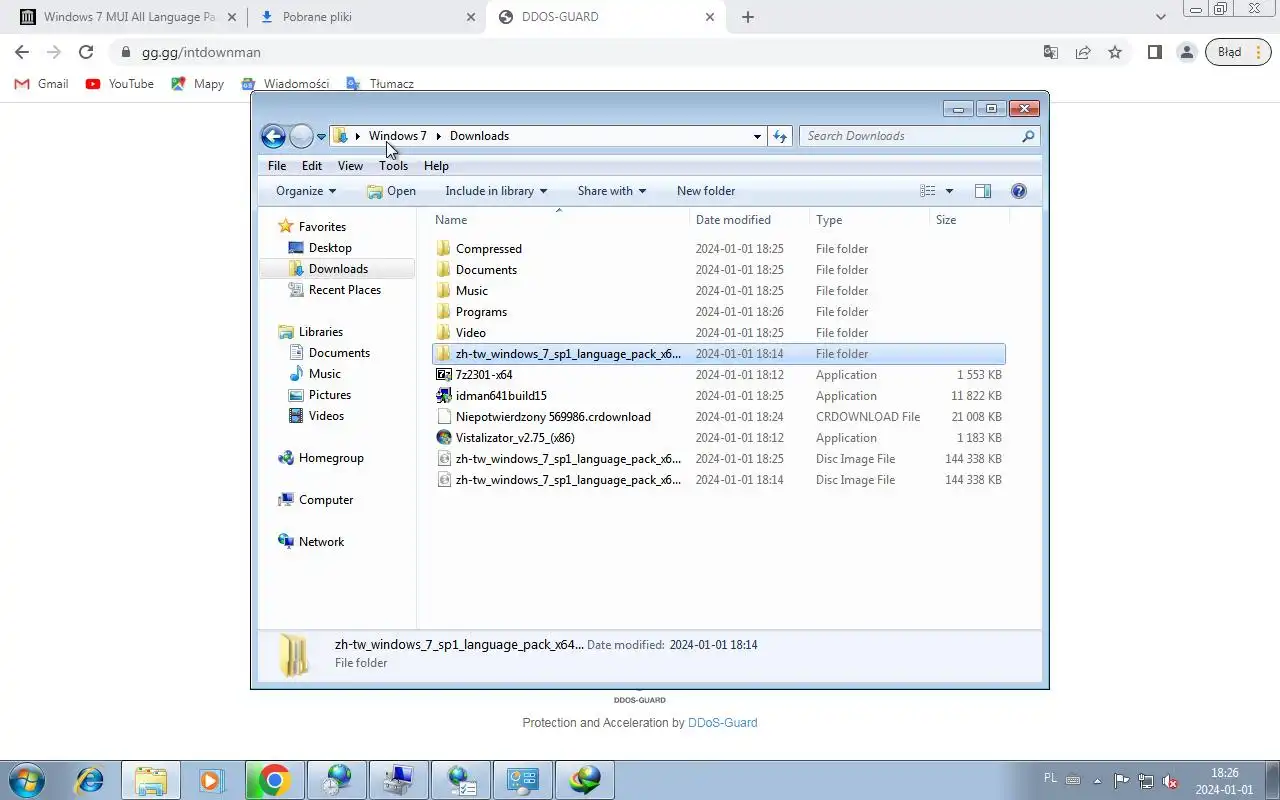Click folder icon in Explorer address bar
This screenshot has height=800, width=1280.
(341, 136)
